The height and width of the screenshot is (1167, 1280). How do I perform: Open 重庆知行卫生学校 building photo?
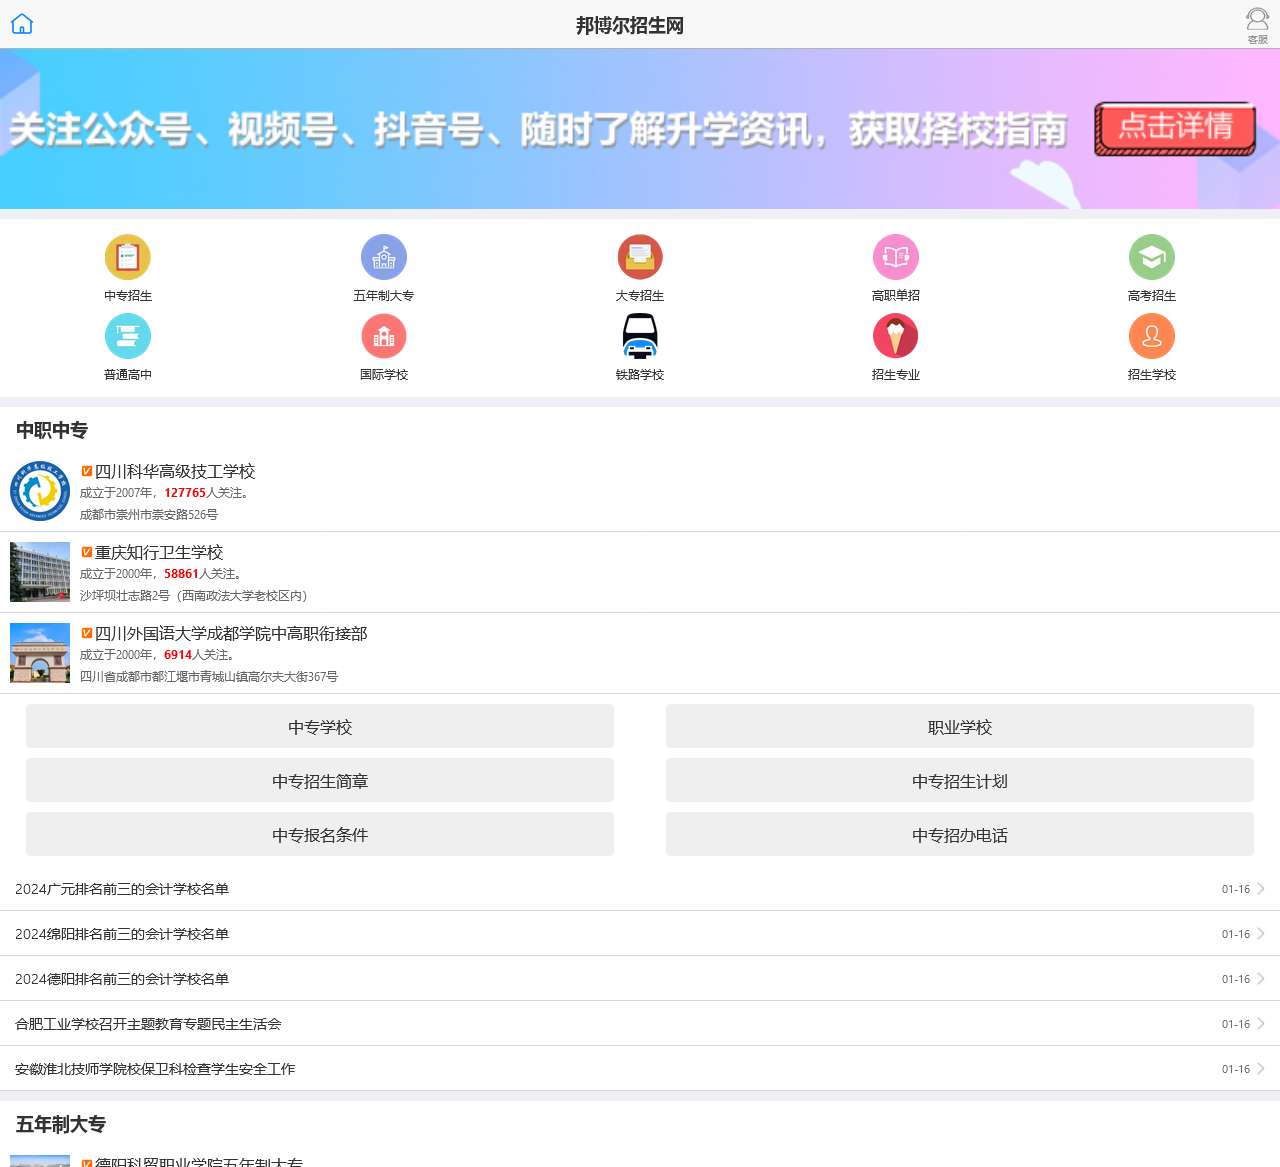(x=40, y=572)
